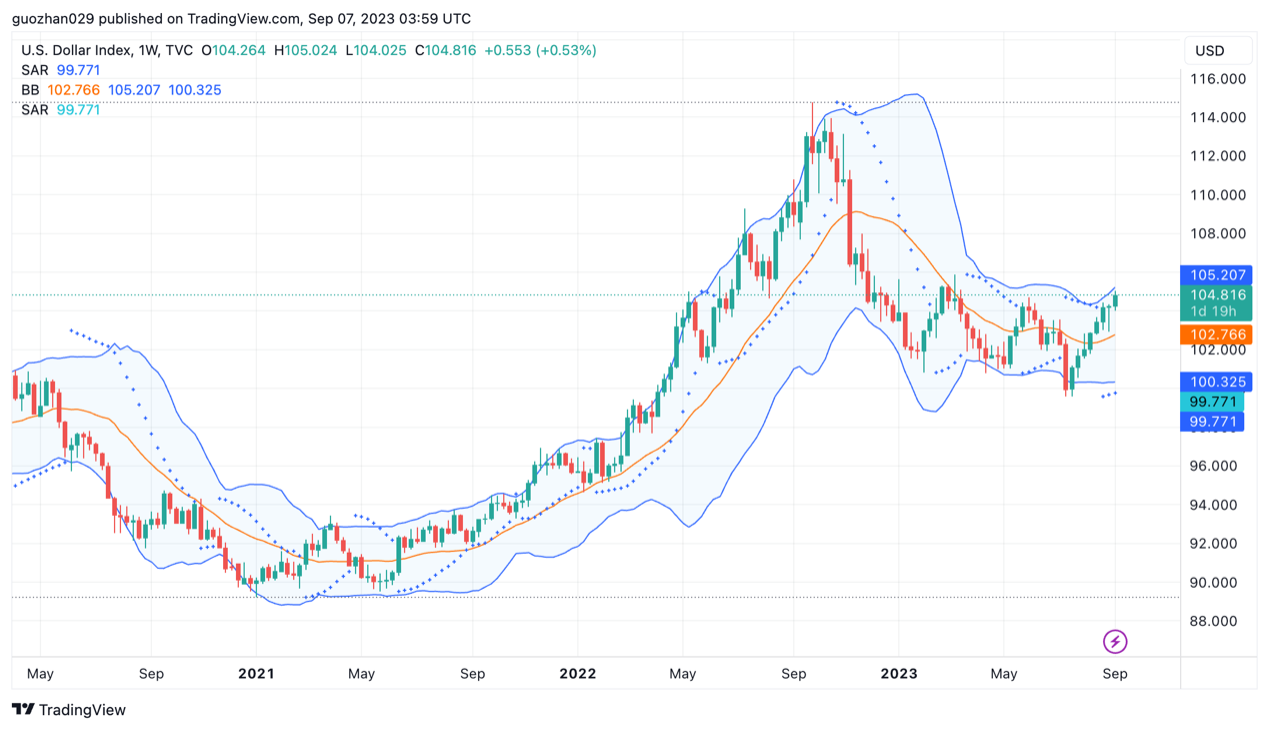Select the teal SAR legend below BB

35,110
